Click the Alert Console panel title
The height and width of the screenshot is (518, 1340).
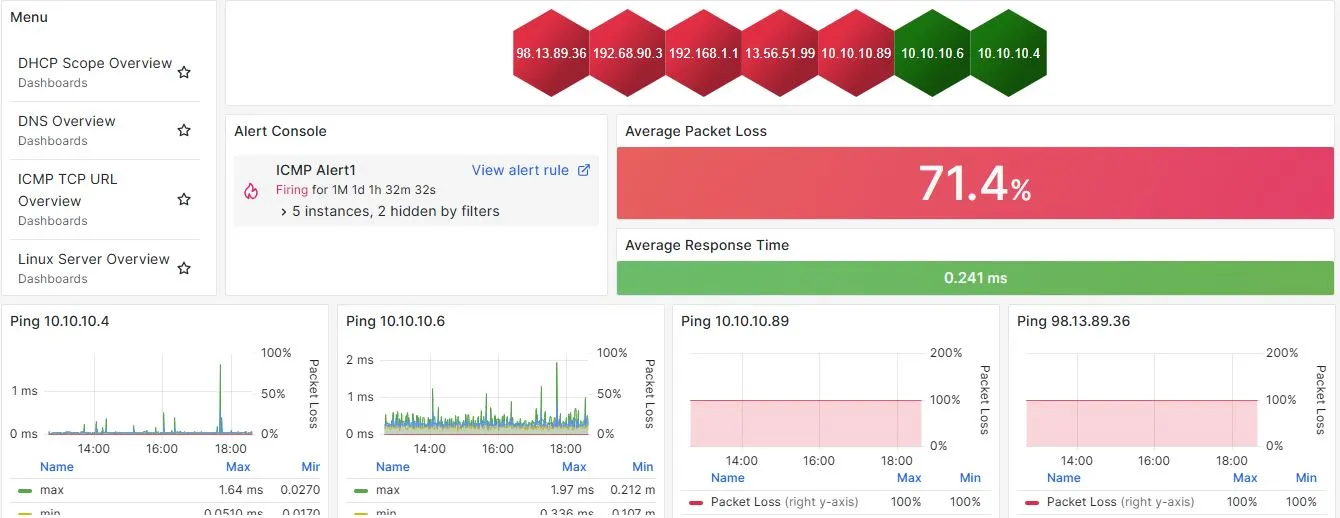pos(280,131)
